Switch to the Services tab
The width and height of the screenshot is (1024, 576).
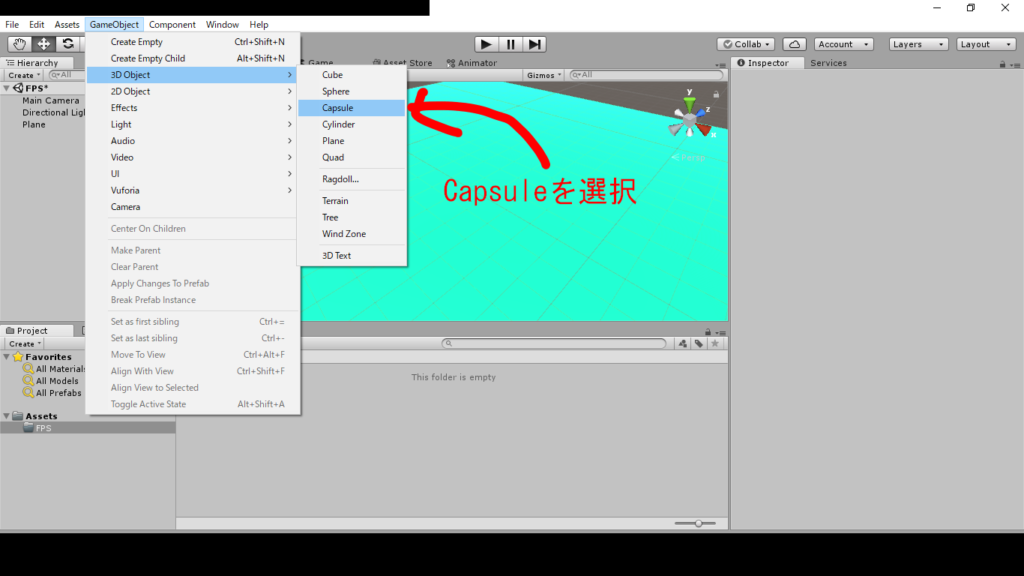pos(828,63)
